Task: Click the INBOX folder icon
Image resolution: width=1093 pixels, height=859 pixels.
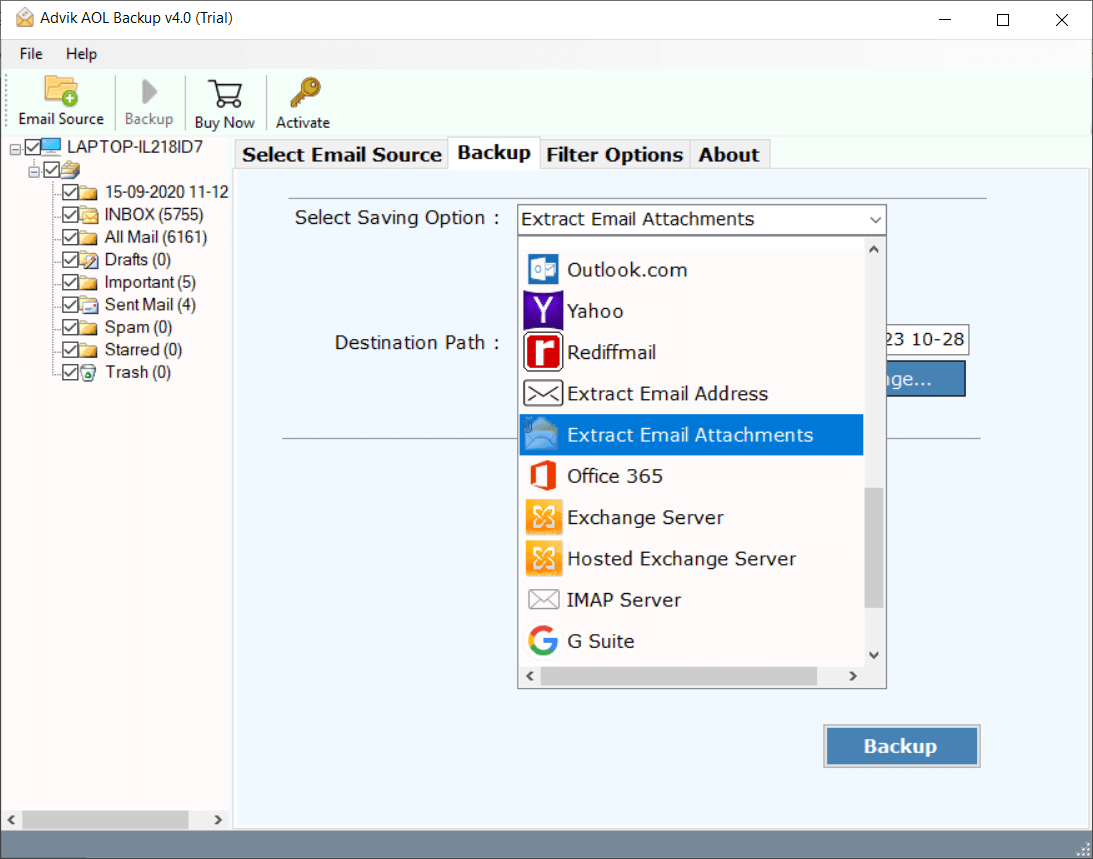Action: [x=89, y=215]
